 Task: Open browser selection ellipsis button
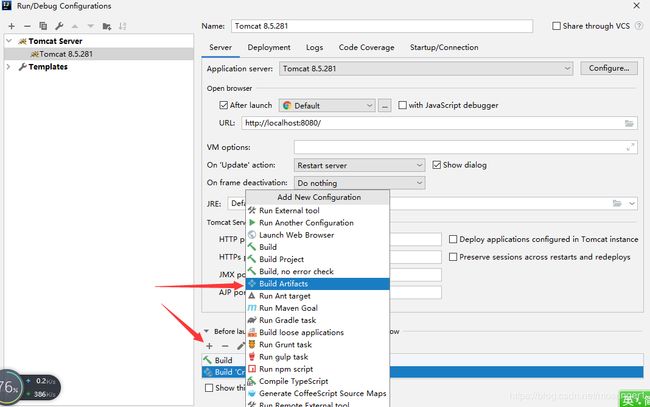tap(385, 106)
